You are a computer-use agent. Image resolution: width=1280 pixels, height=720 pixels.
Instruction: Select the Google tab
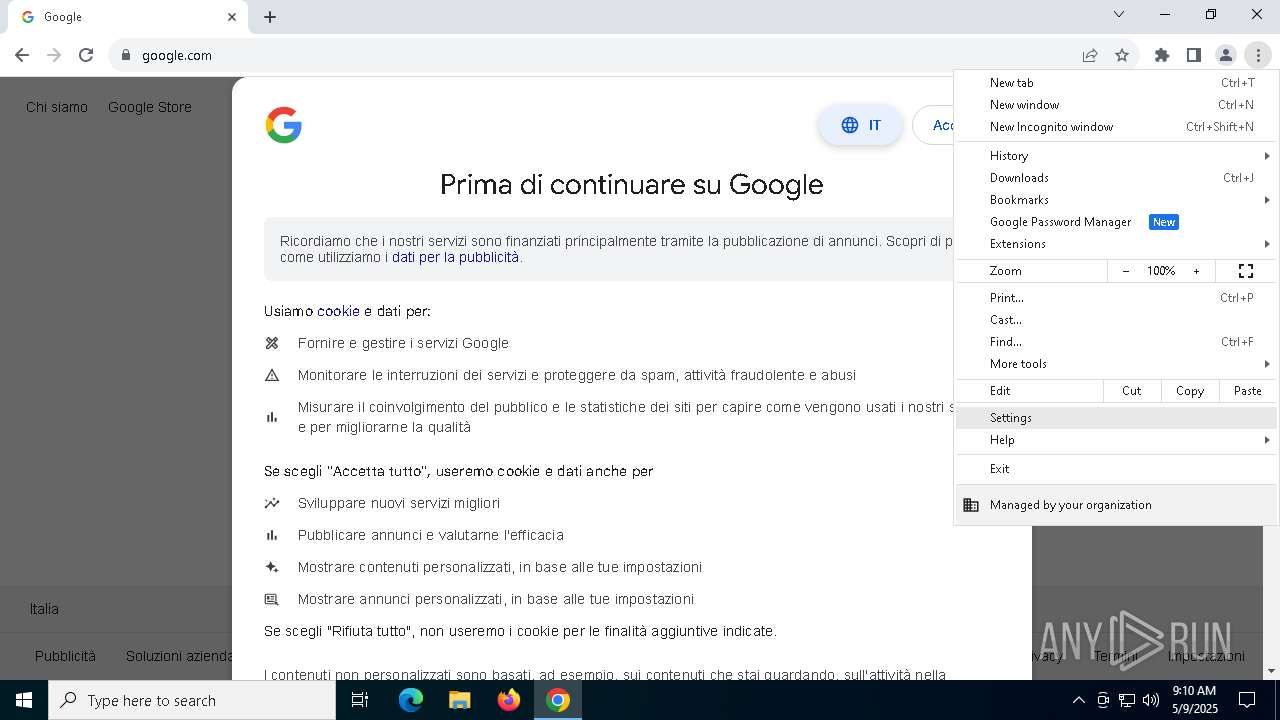pyautogui.click(x=126, y=17)
